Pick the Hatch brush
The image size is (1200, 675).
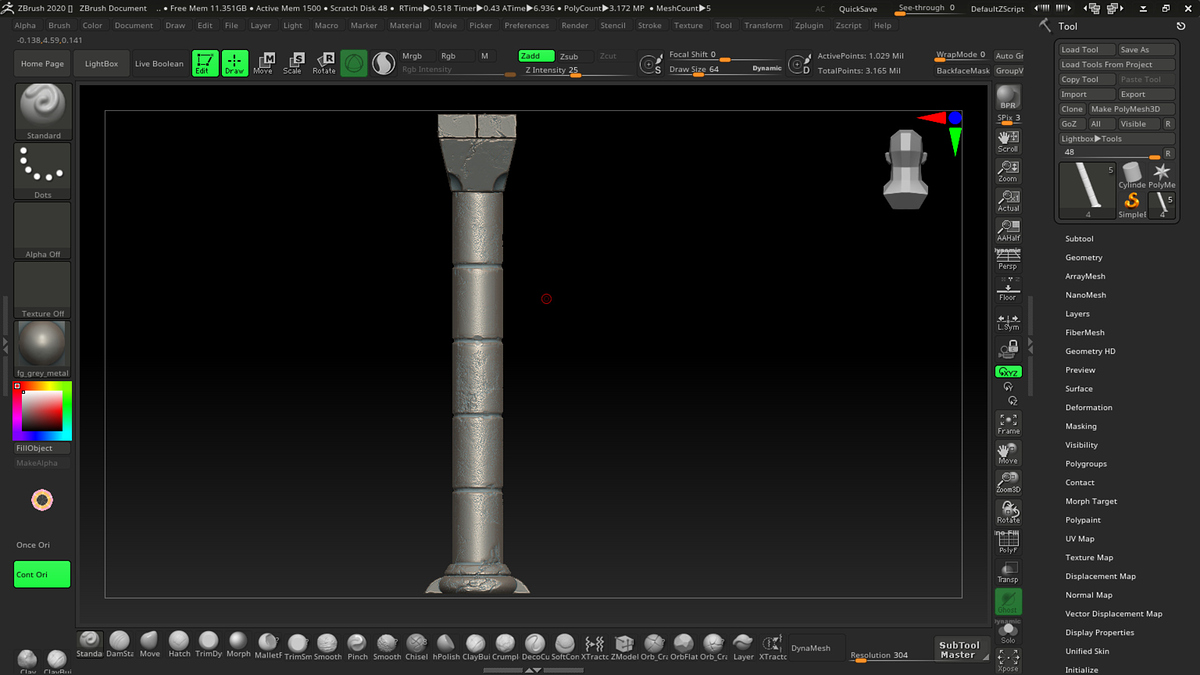click(179, 643)
